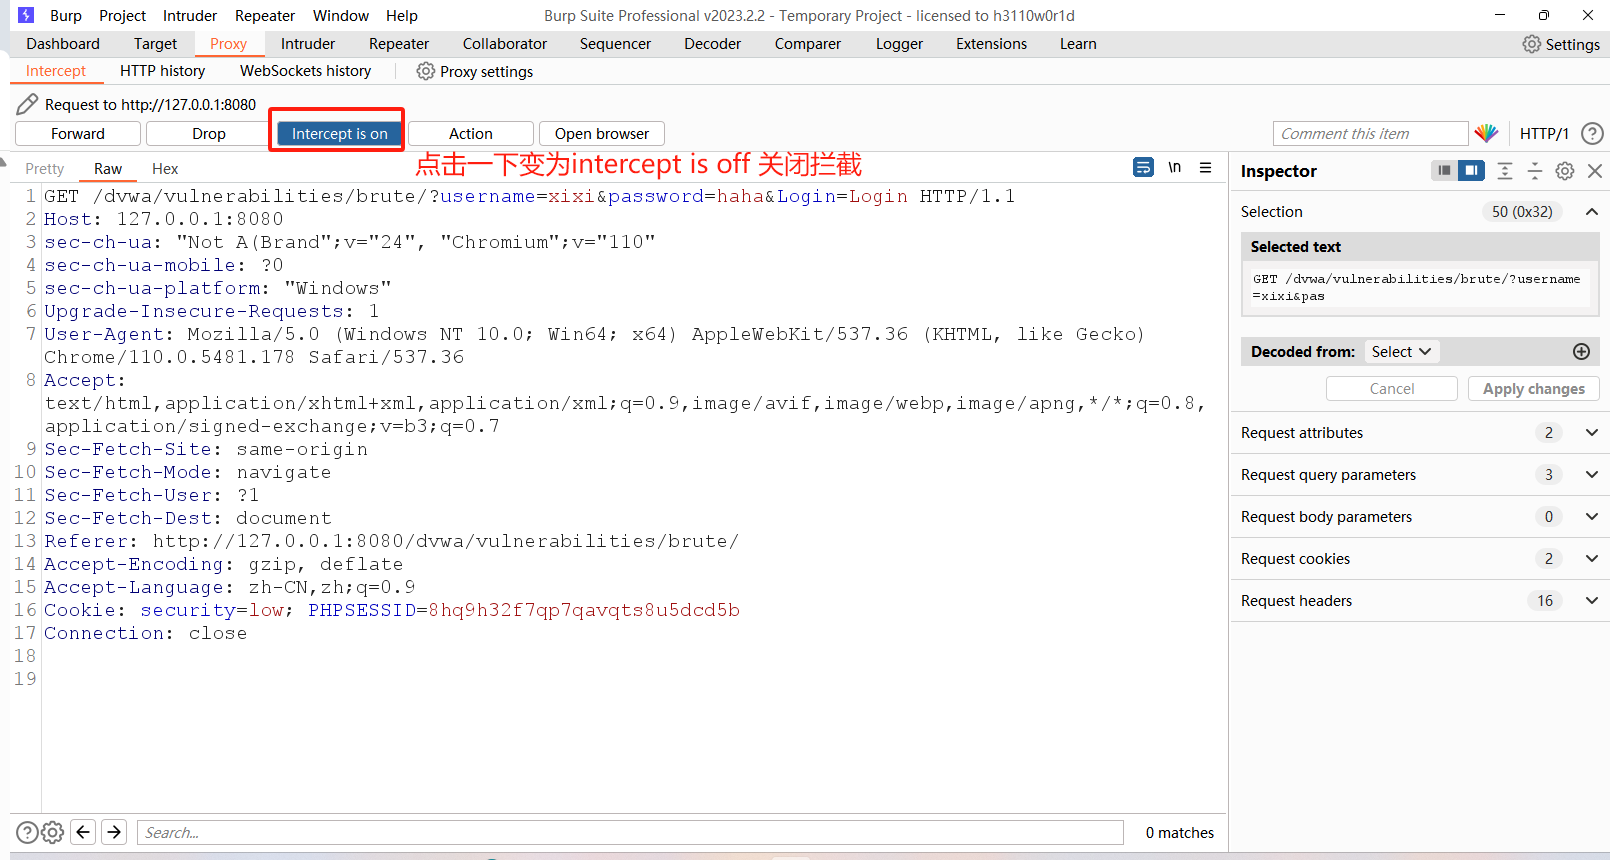Open search settings gear at bottom
Image resolution: width=1610 pixels, height=860 pixels.
53,832
